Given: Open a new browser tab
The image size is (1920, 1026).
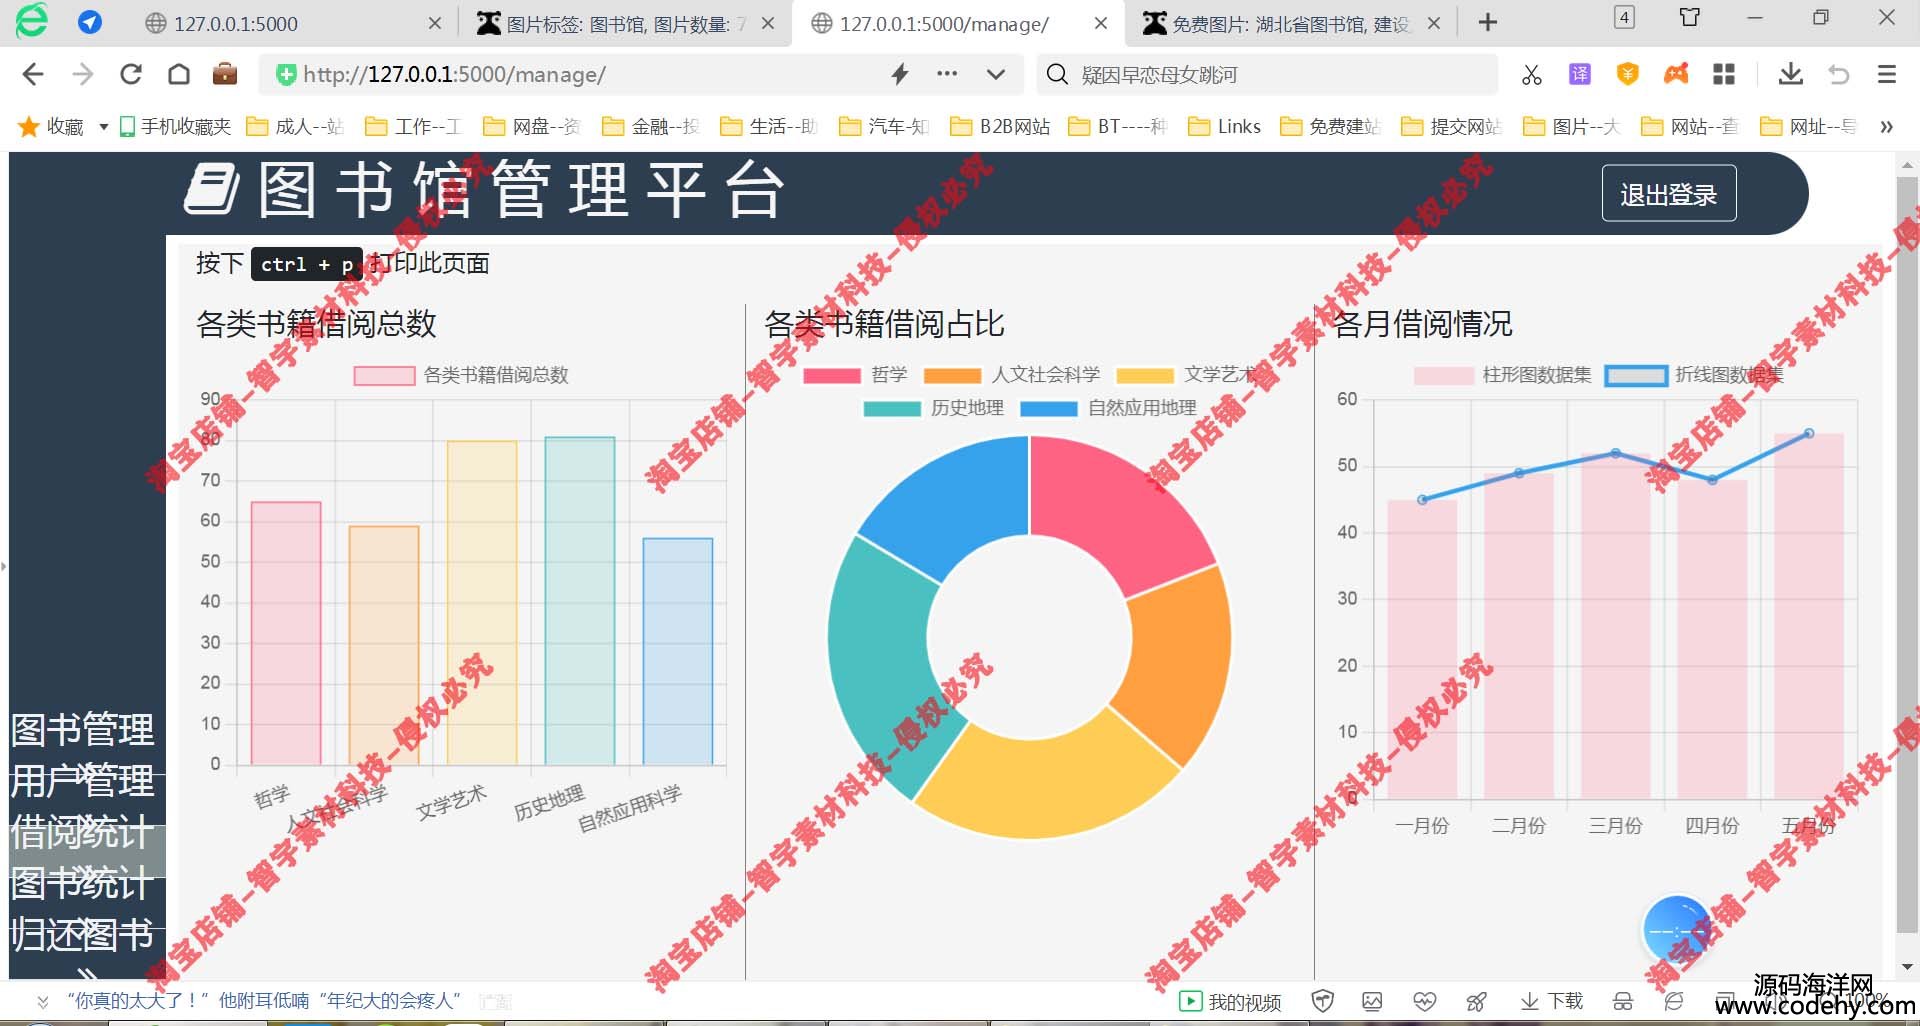Looking at the screenshot, I should (1488, 23).
